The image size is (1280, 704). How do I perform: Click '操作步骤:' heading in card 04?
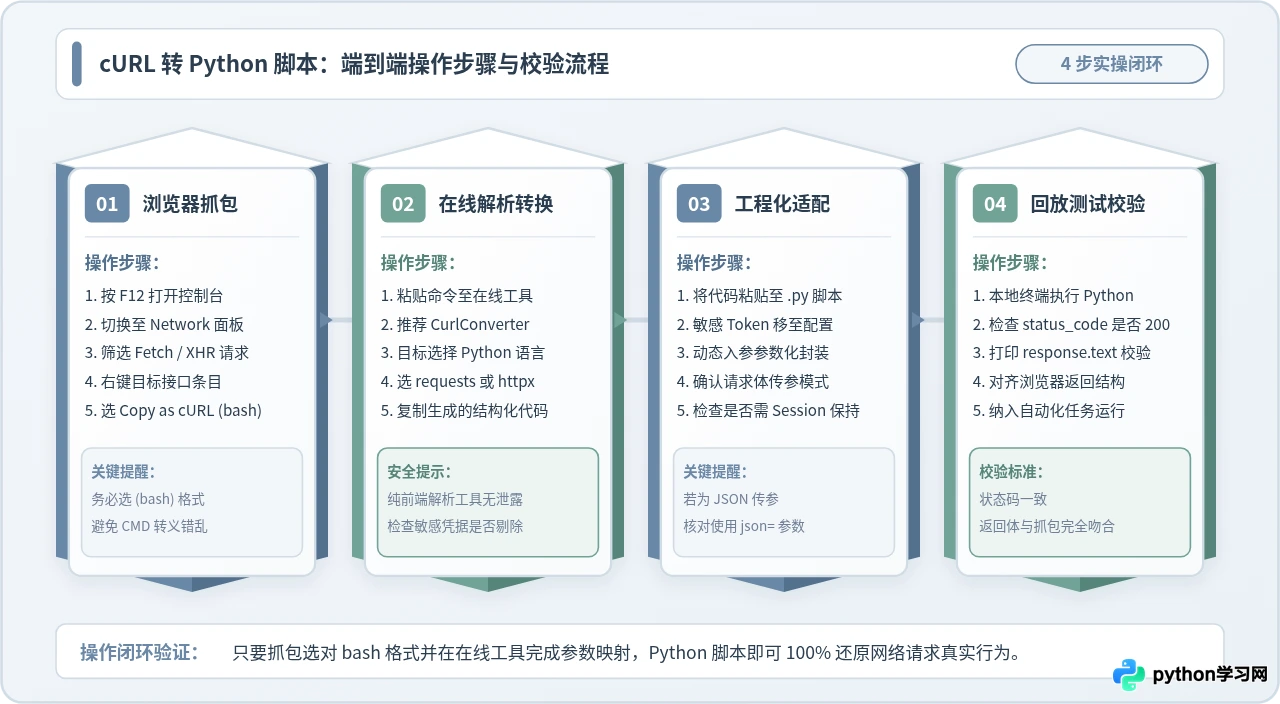tap(1010, 263)
